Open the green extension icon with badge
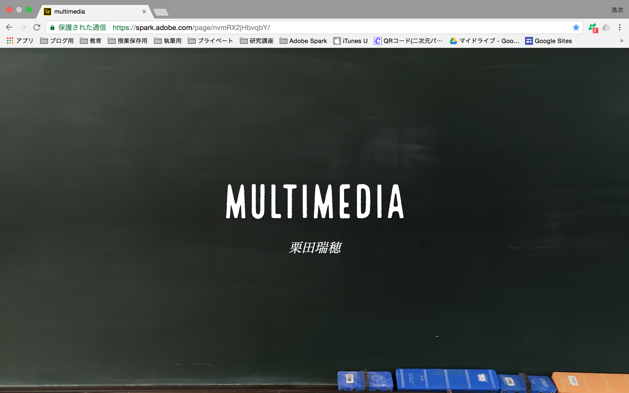Image resolution: width=629 pixels, height=393 pixels. click(593, 28)
